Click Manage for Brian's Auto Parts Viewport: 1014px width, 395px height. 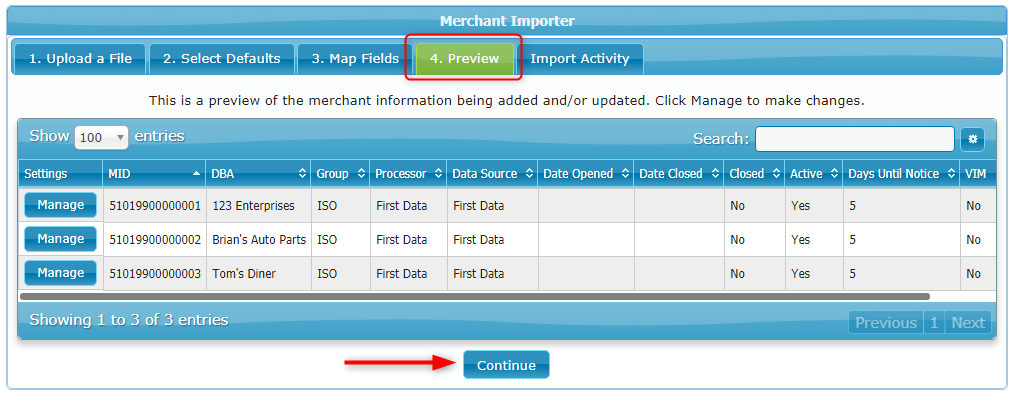[x=60, y=239]
